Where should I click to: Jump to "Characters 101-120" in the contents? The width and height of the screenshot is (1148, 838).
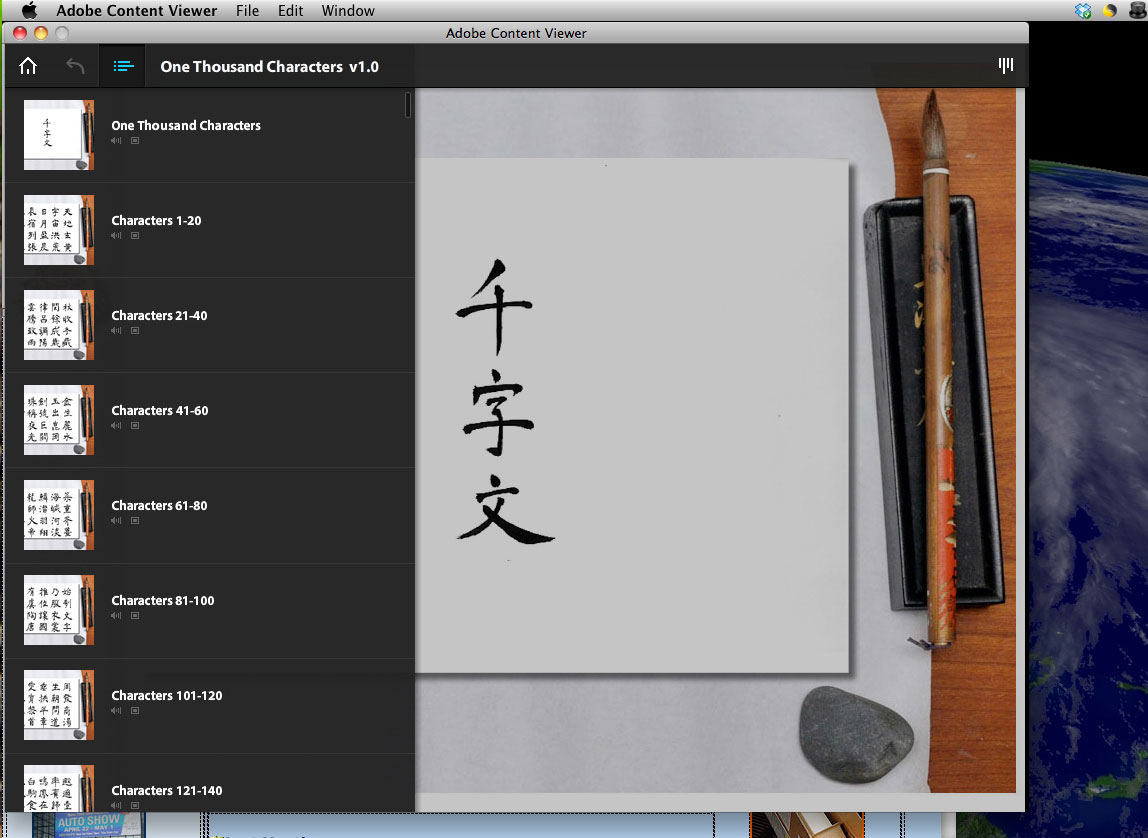tap(167, 696)
